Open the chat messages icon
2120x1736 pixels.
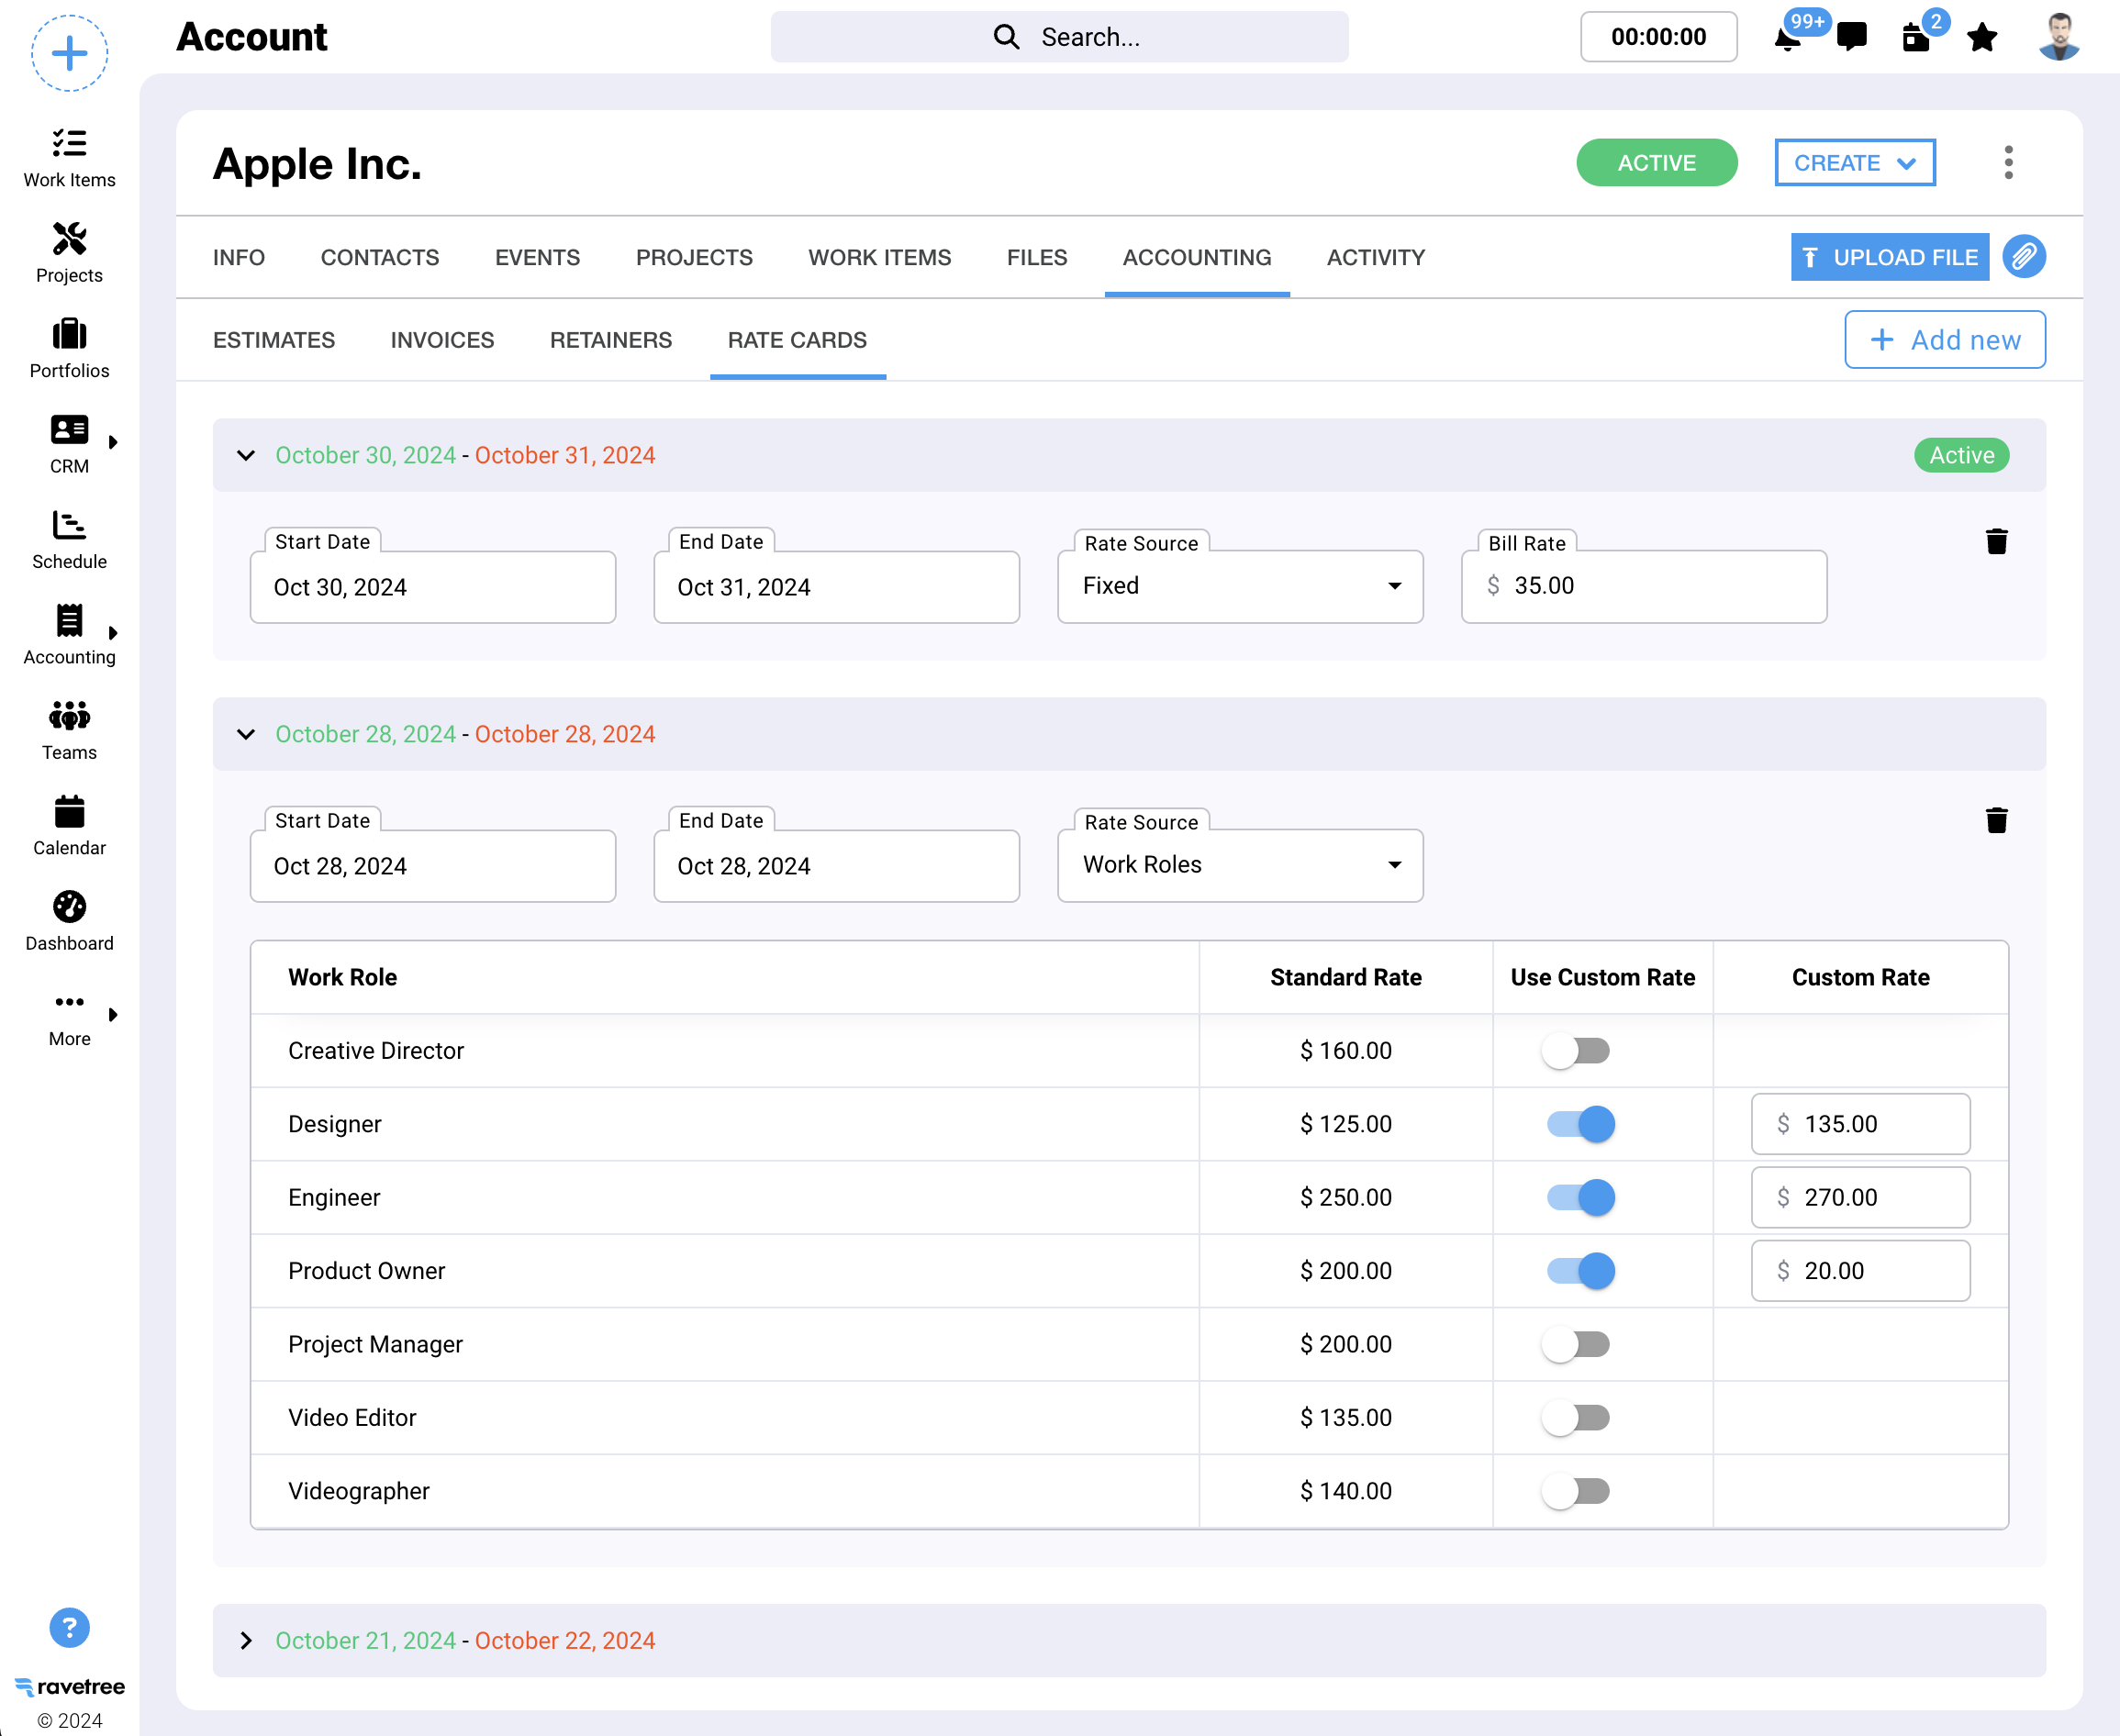(x=1852, y=37)
